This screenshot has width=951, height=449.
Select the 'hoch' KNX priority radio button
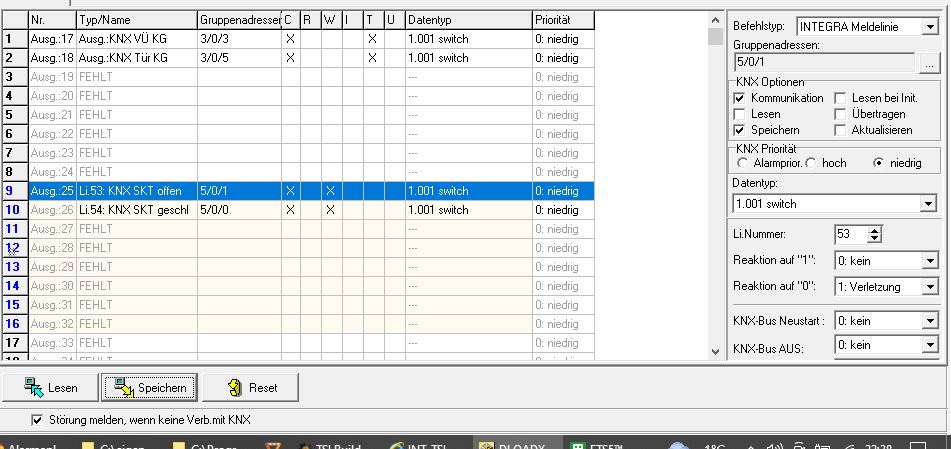click(x=810, y=162)
